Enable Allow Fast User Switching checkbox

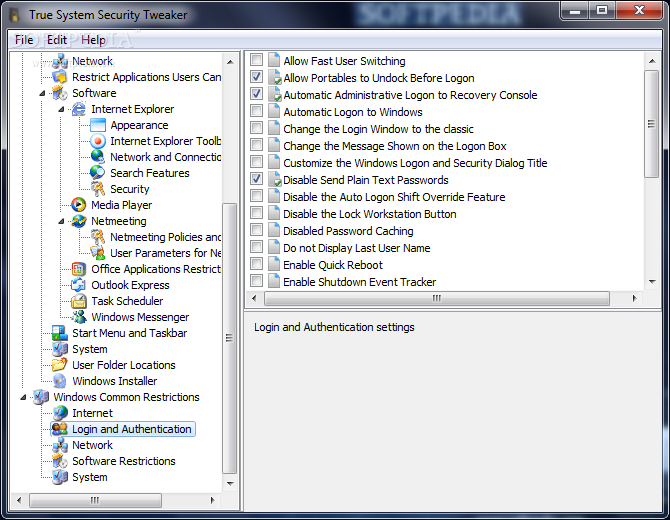click(256, 60)
